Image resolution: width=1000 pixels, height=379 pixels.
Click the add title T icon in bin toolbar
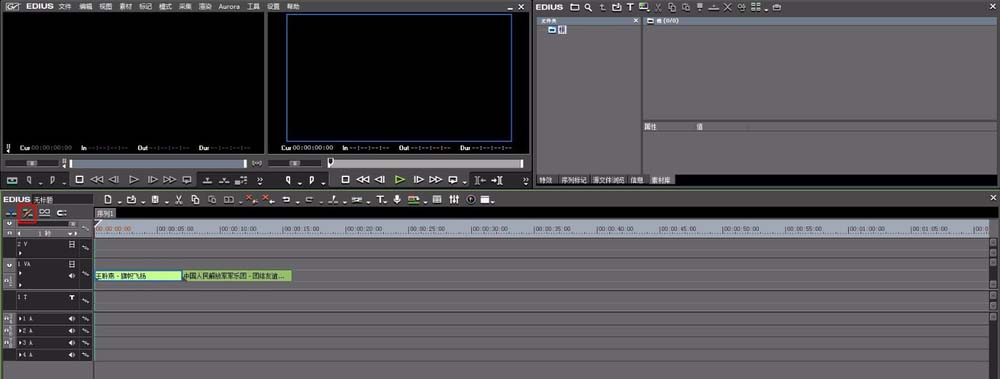[x=630, y=7]
